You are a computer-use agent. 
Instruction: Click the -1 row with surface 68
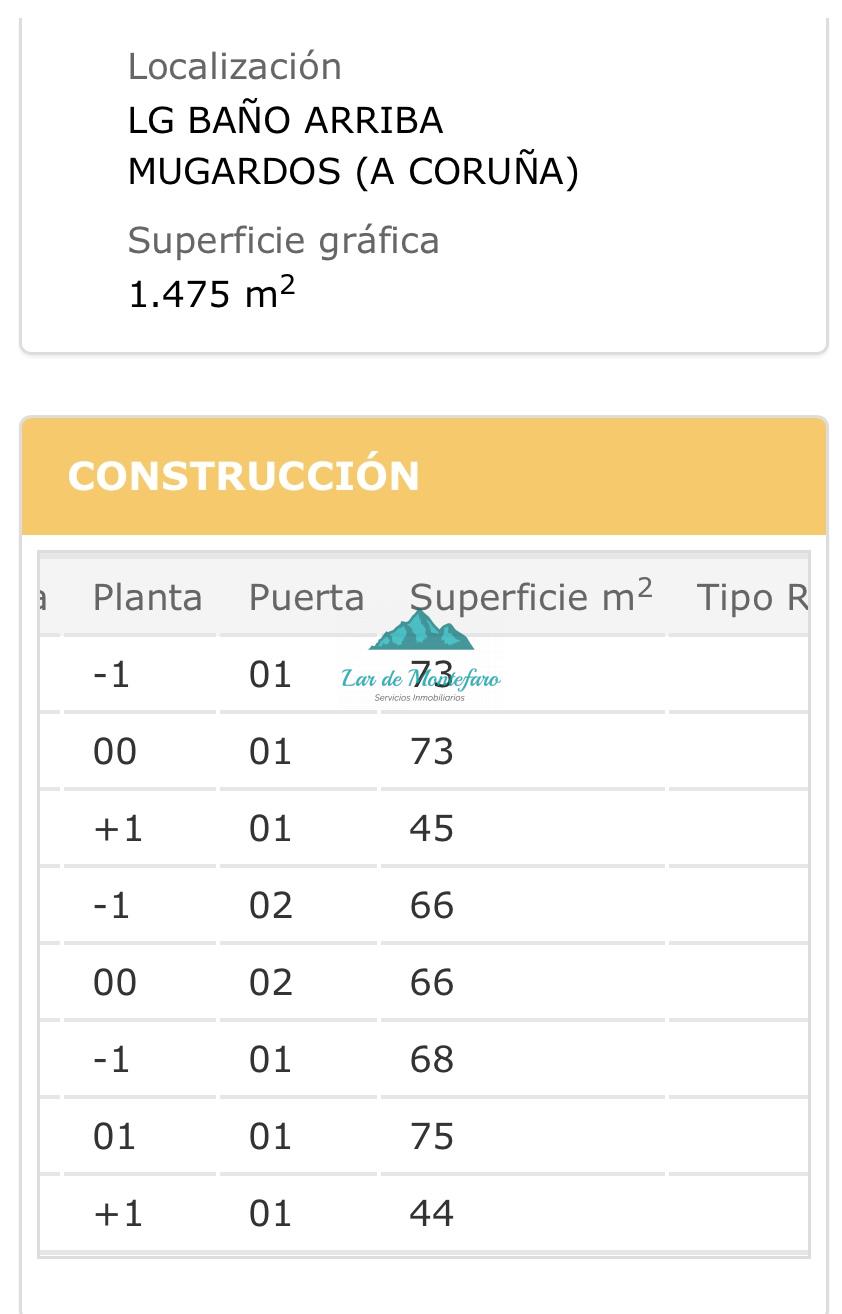click(424, 1059)
